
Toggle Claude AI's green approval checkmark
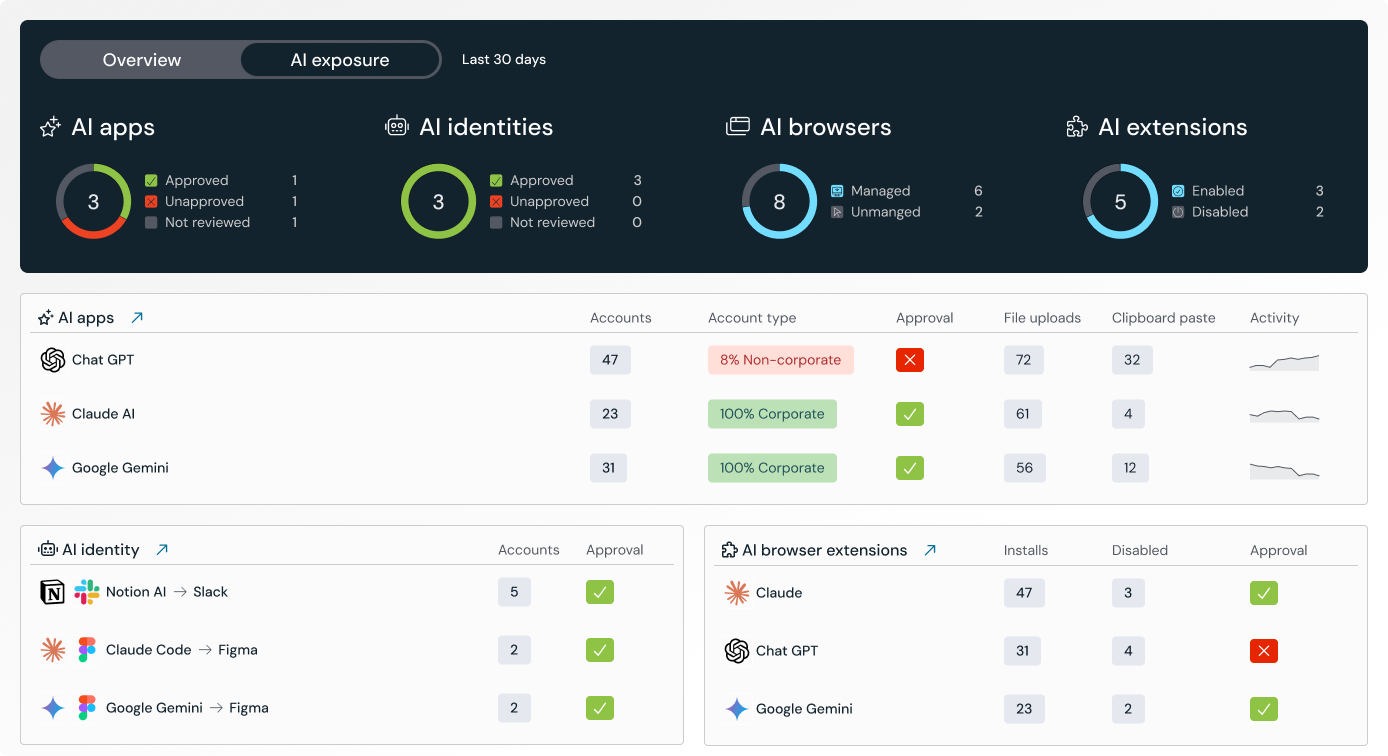pos(909,414)
